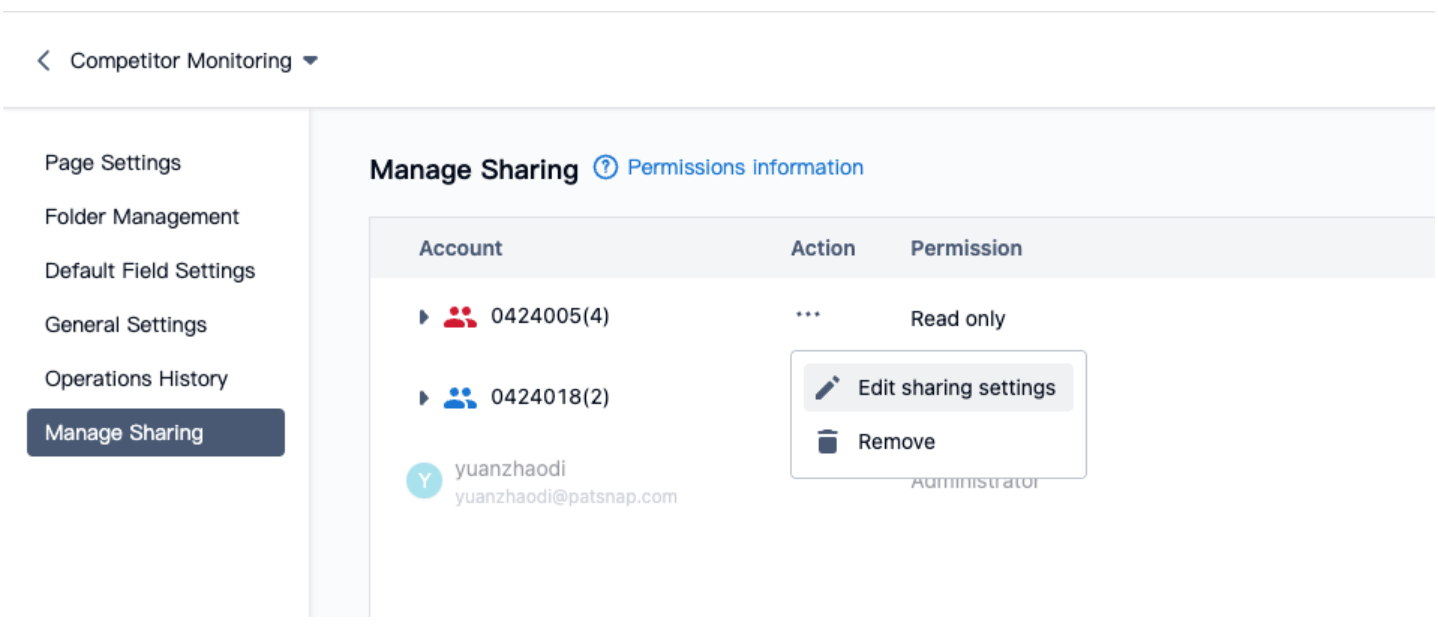Click the red group icon for 0424005

tap(460, 317)
